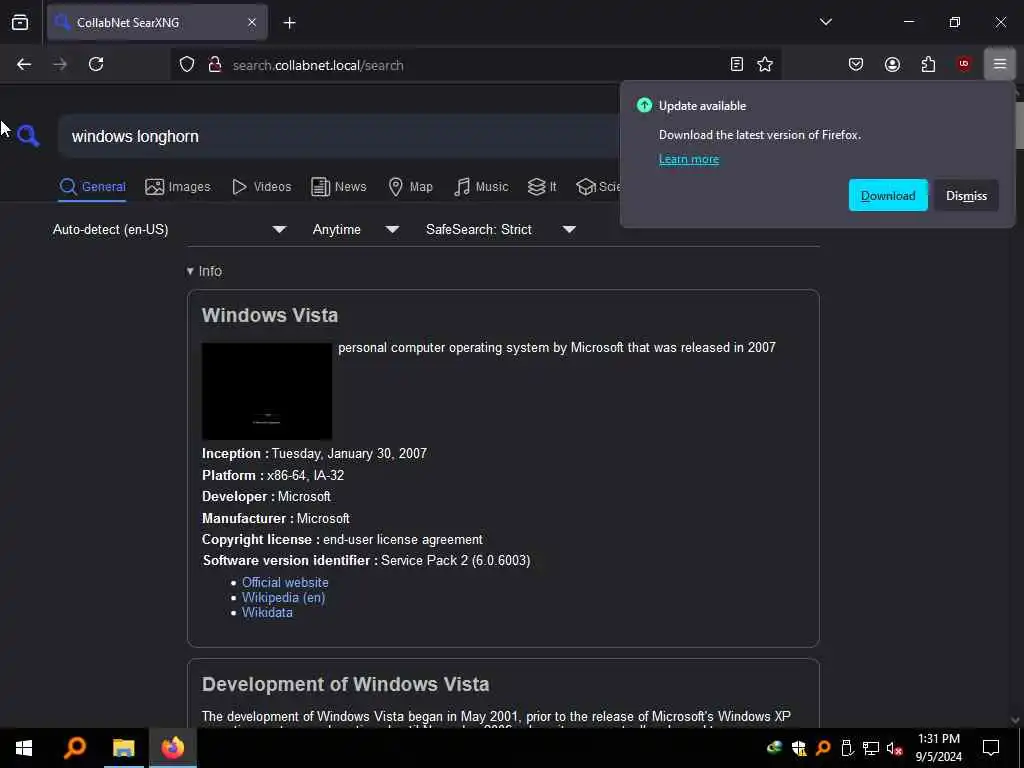Open the Firefox account icon

click(892, 64)
